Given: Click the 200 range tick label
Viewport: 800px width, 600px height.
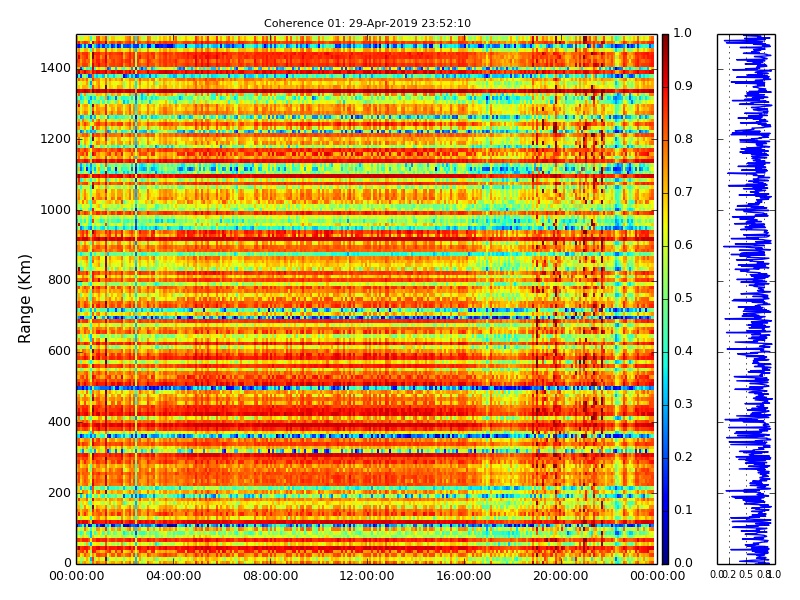Looking at the screenshot, I should pyautogui.click(x=59, y=493).
